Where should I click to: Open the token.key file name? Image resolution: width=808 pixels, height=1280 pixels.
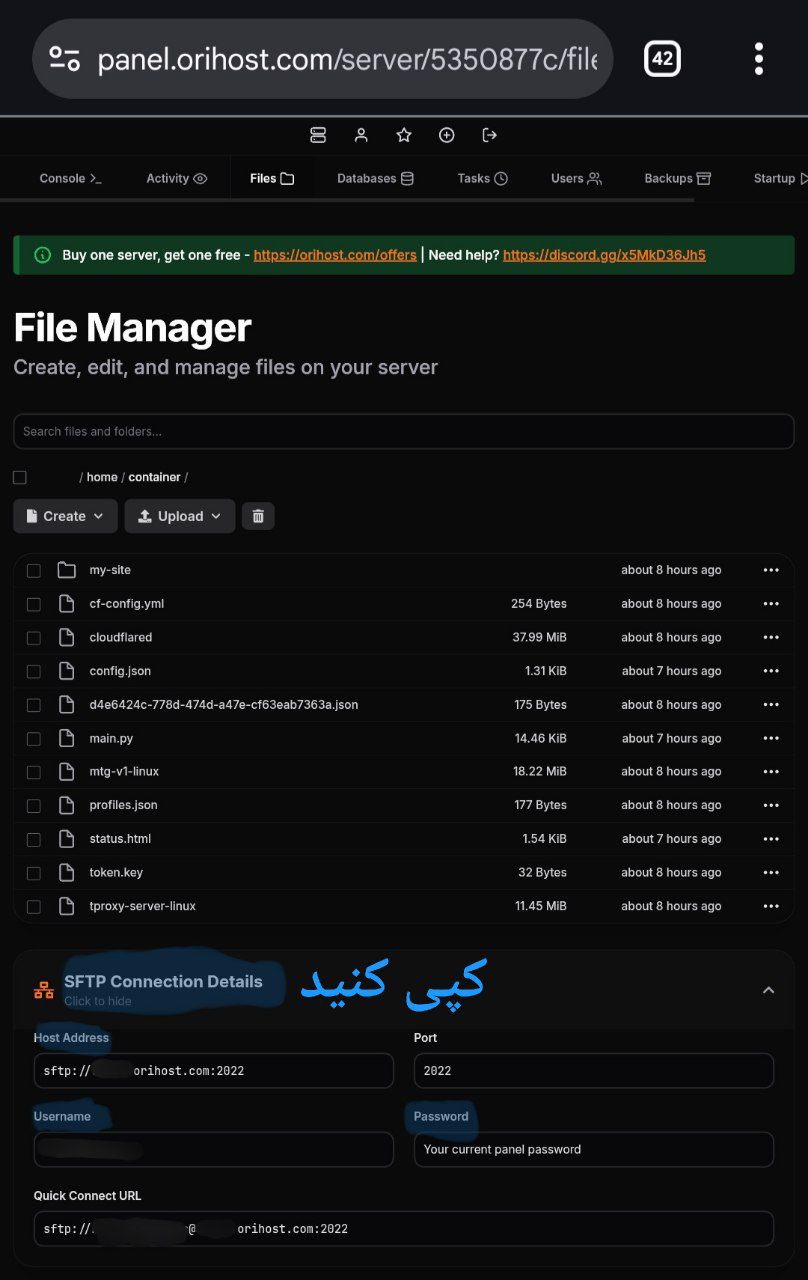pos(116,872)
